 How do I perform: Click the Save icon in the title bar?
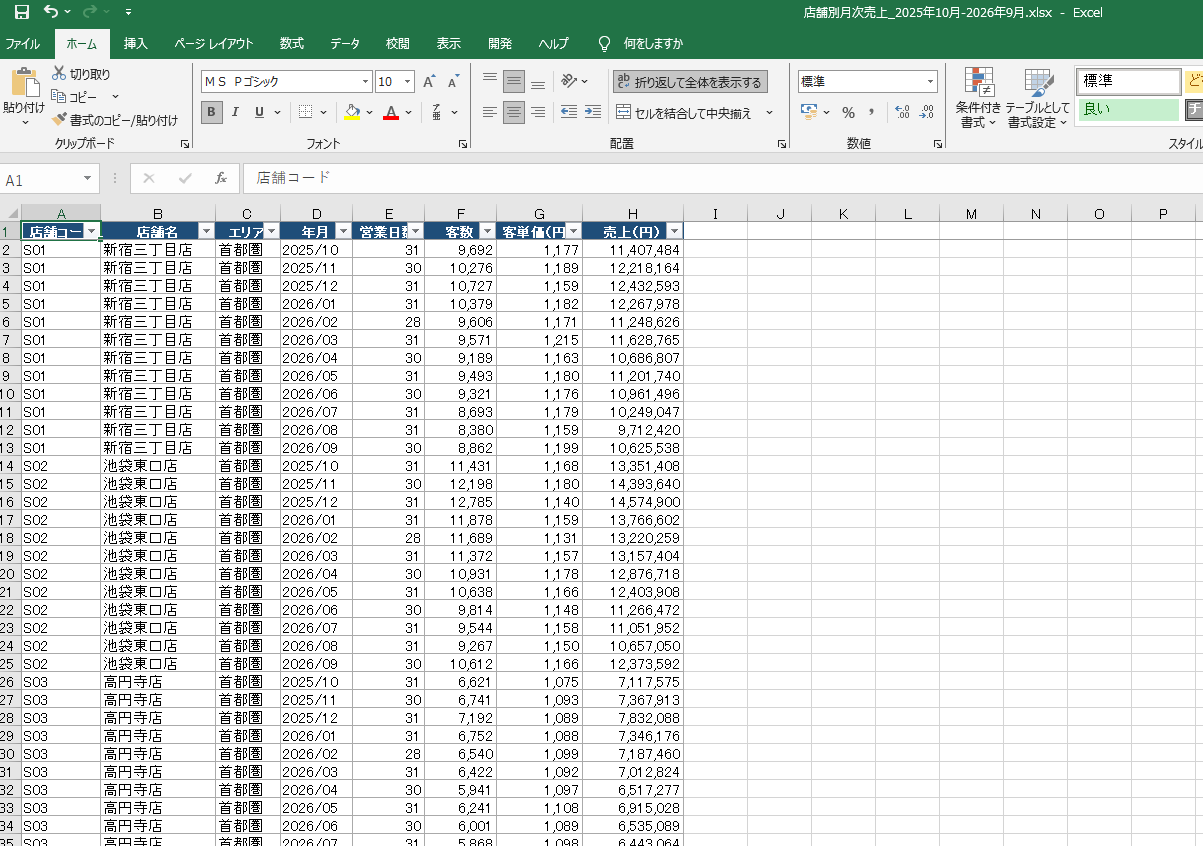click(22, 12)
